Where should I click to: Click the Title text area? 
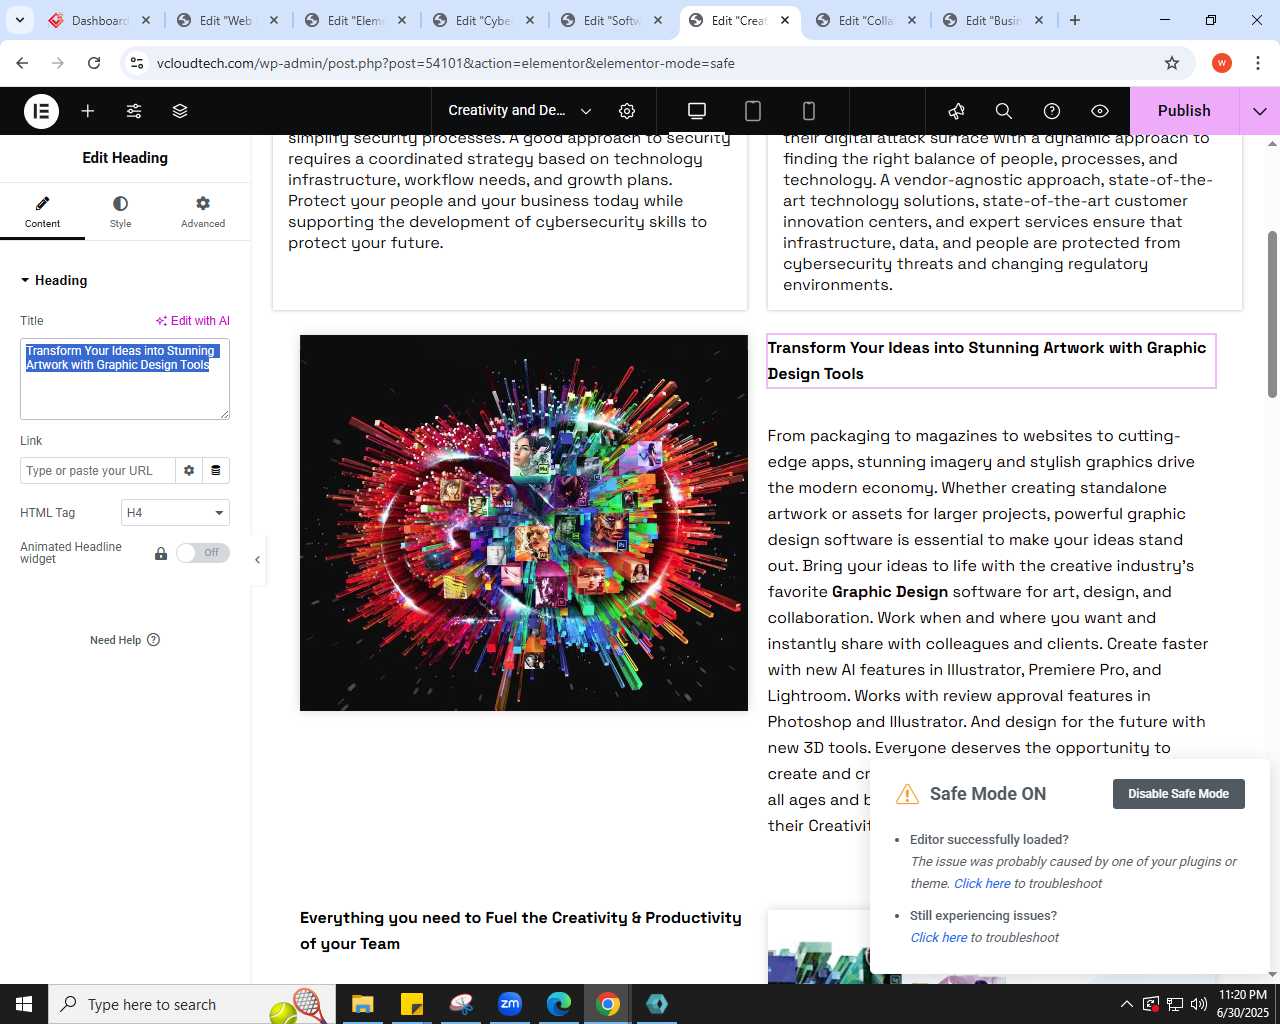tap(125, 379)
